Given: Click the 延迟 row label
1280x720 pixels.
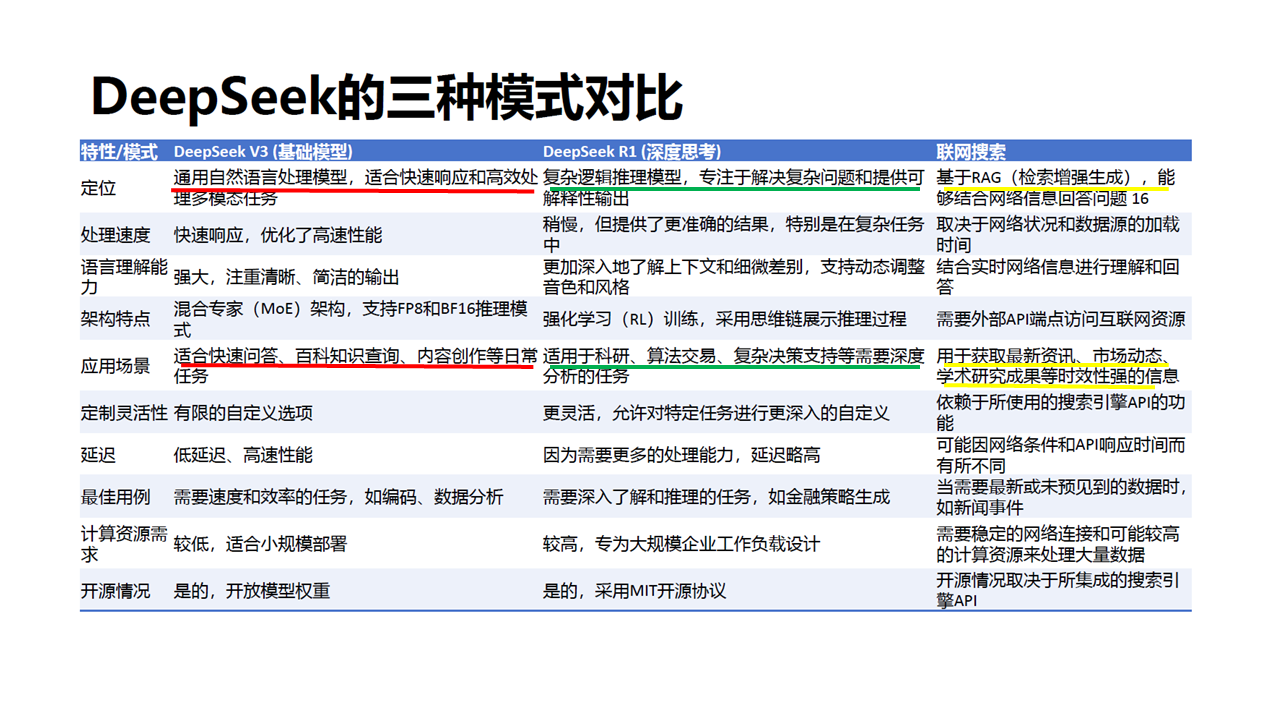Looking at the screenshot, I should pos(98,455).
